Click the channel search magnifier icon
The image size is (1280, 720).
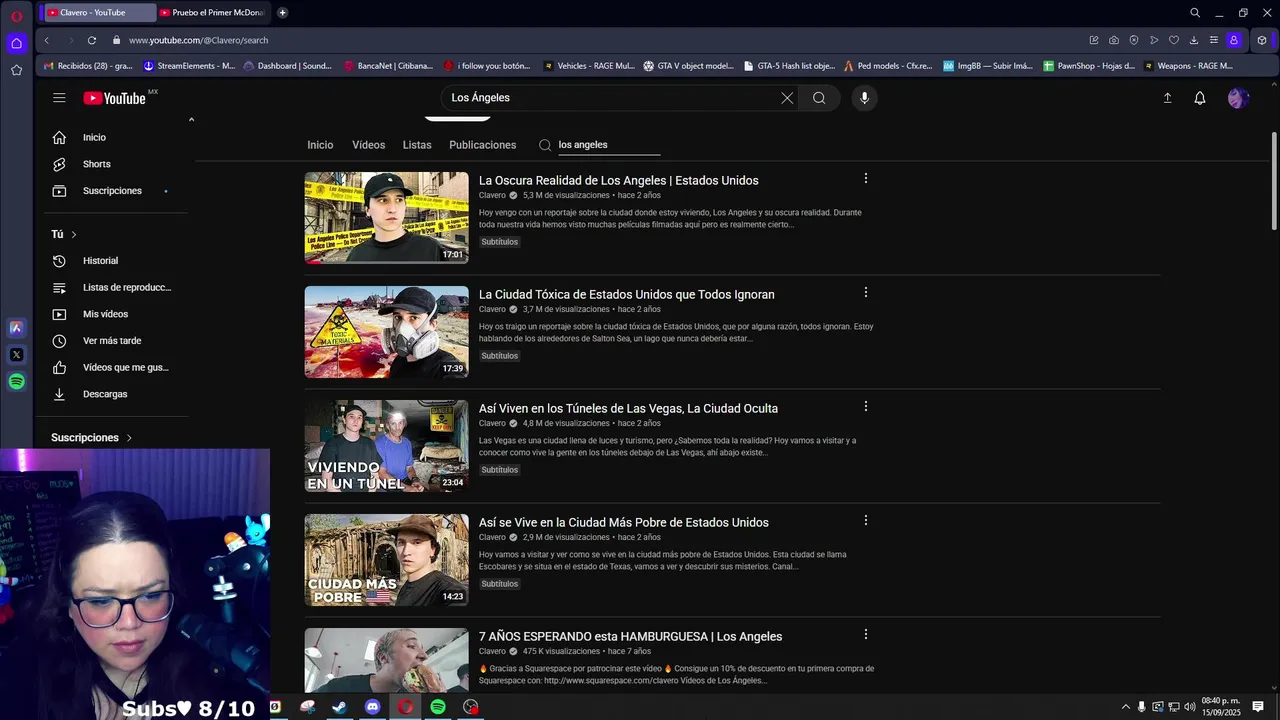pos(545,145)
